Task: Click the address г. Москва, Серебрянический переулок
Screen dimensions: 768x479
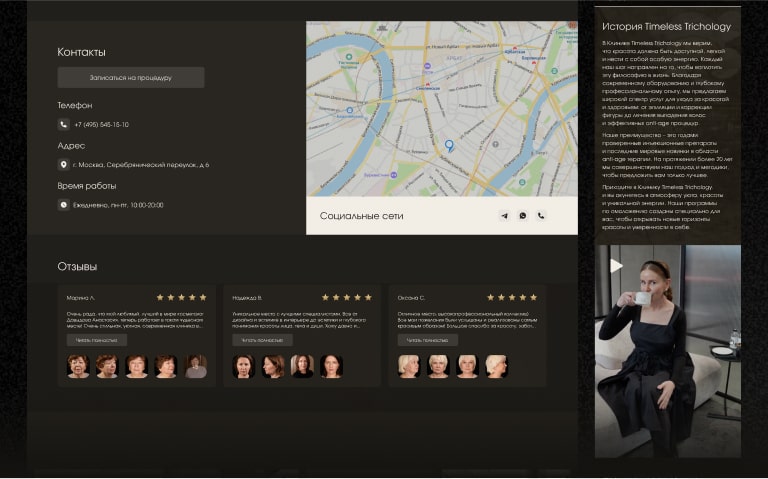Action: [x=141, y=165]
